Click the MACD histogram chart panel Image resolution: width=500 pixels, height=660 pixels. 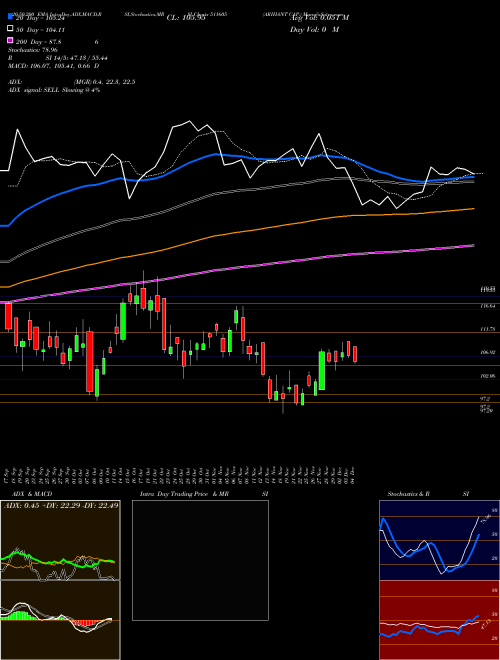[60, 620]
